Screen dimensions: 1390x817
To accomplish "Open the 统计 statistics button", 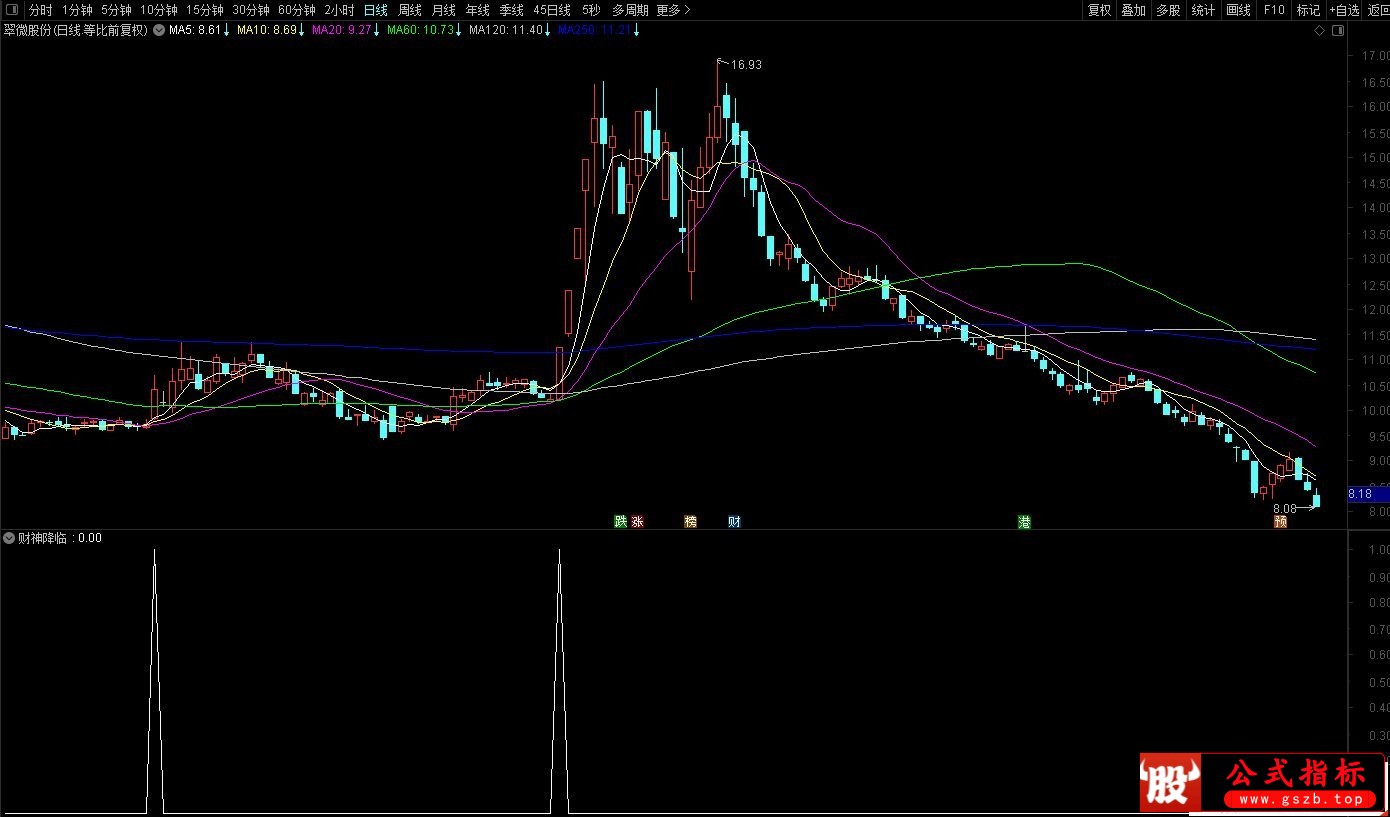I will click(1203, 10).
